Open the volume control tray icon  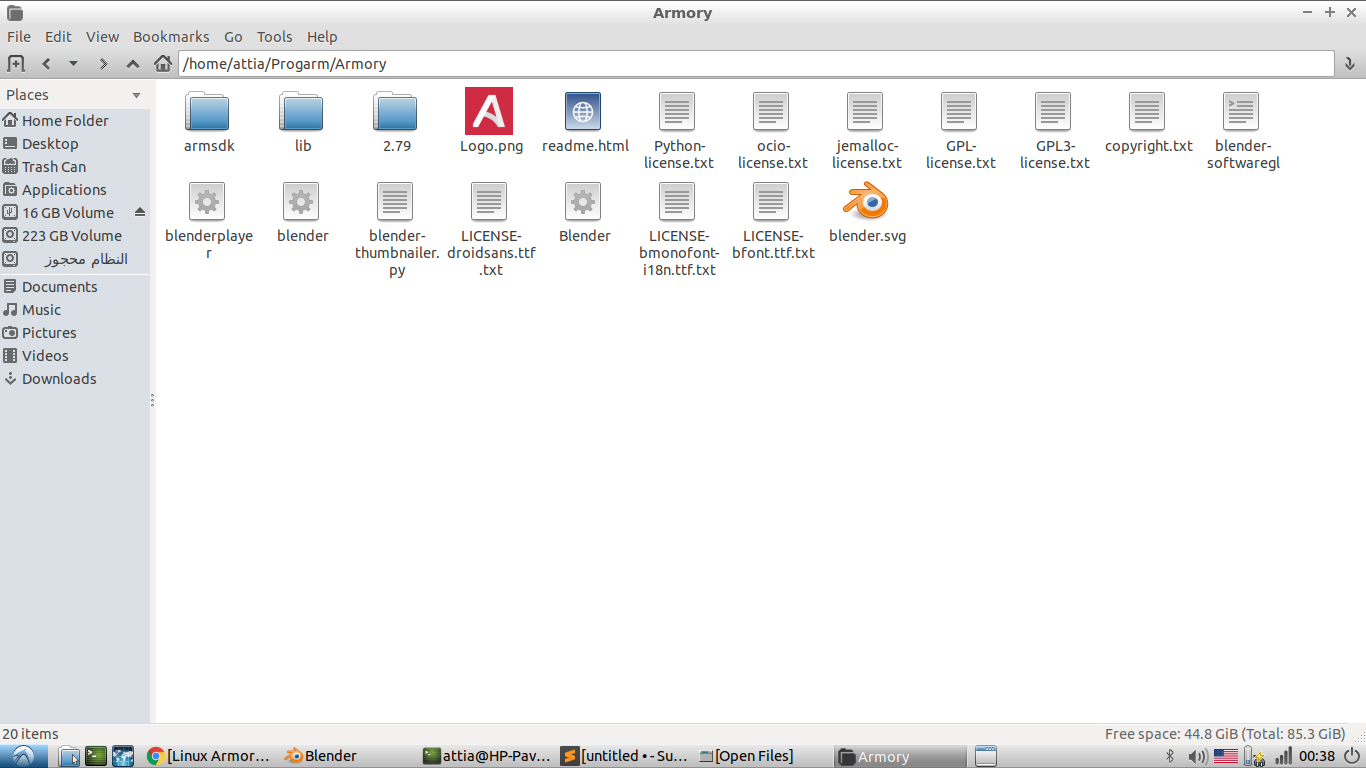tap(1199, 756)
